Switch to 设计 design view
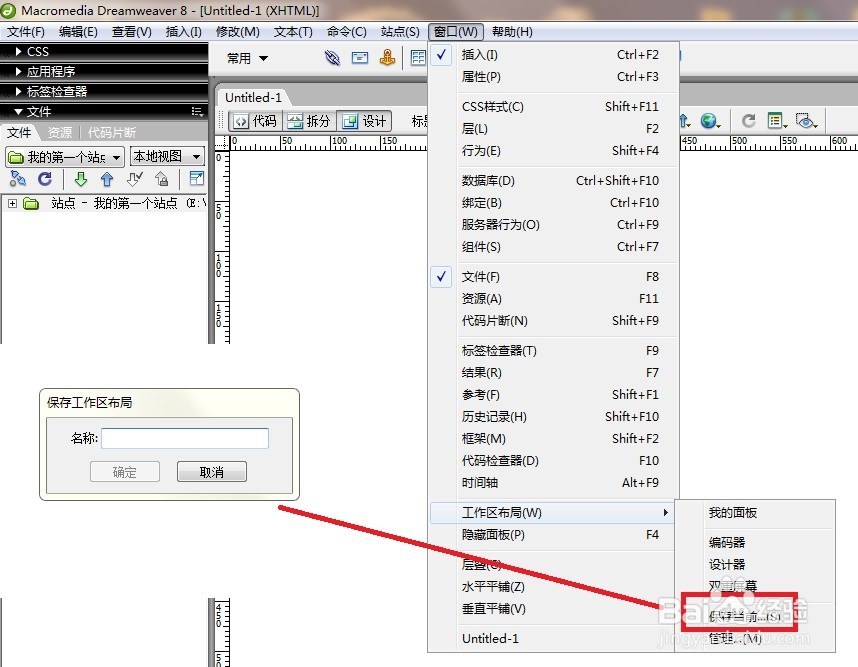The width and height of the screenshot is (858, 667). pos(364,121)
